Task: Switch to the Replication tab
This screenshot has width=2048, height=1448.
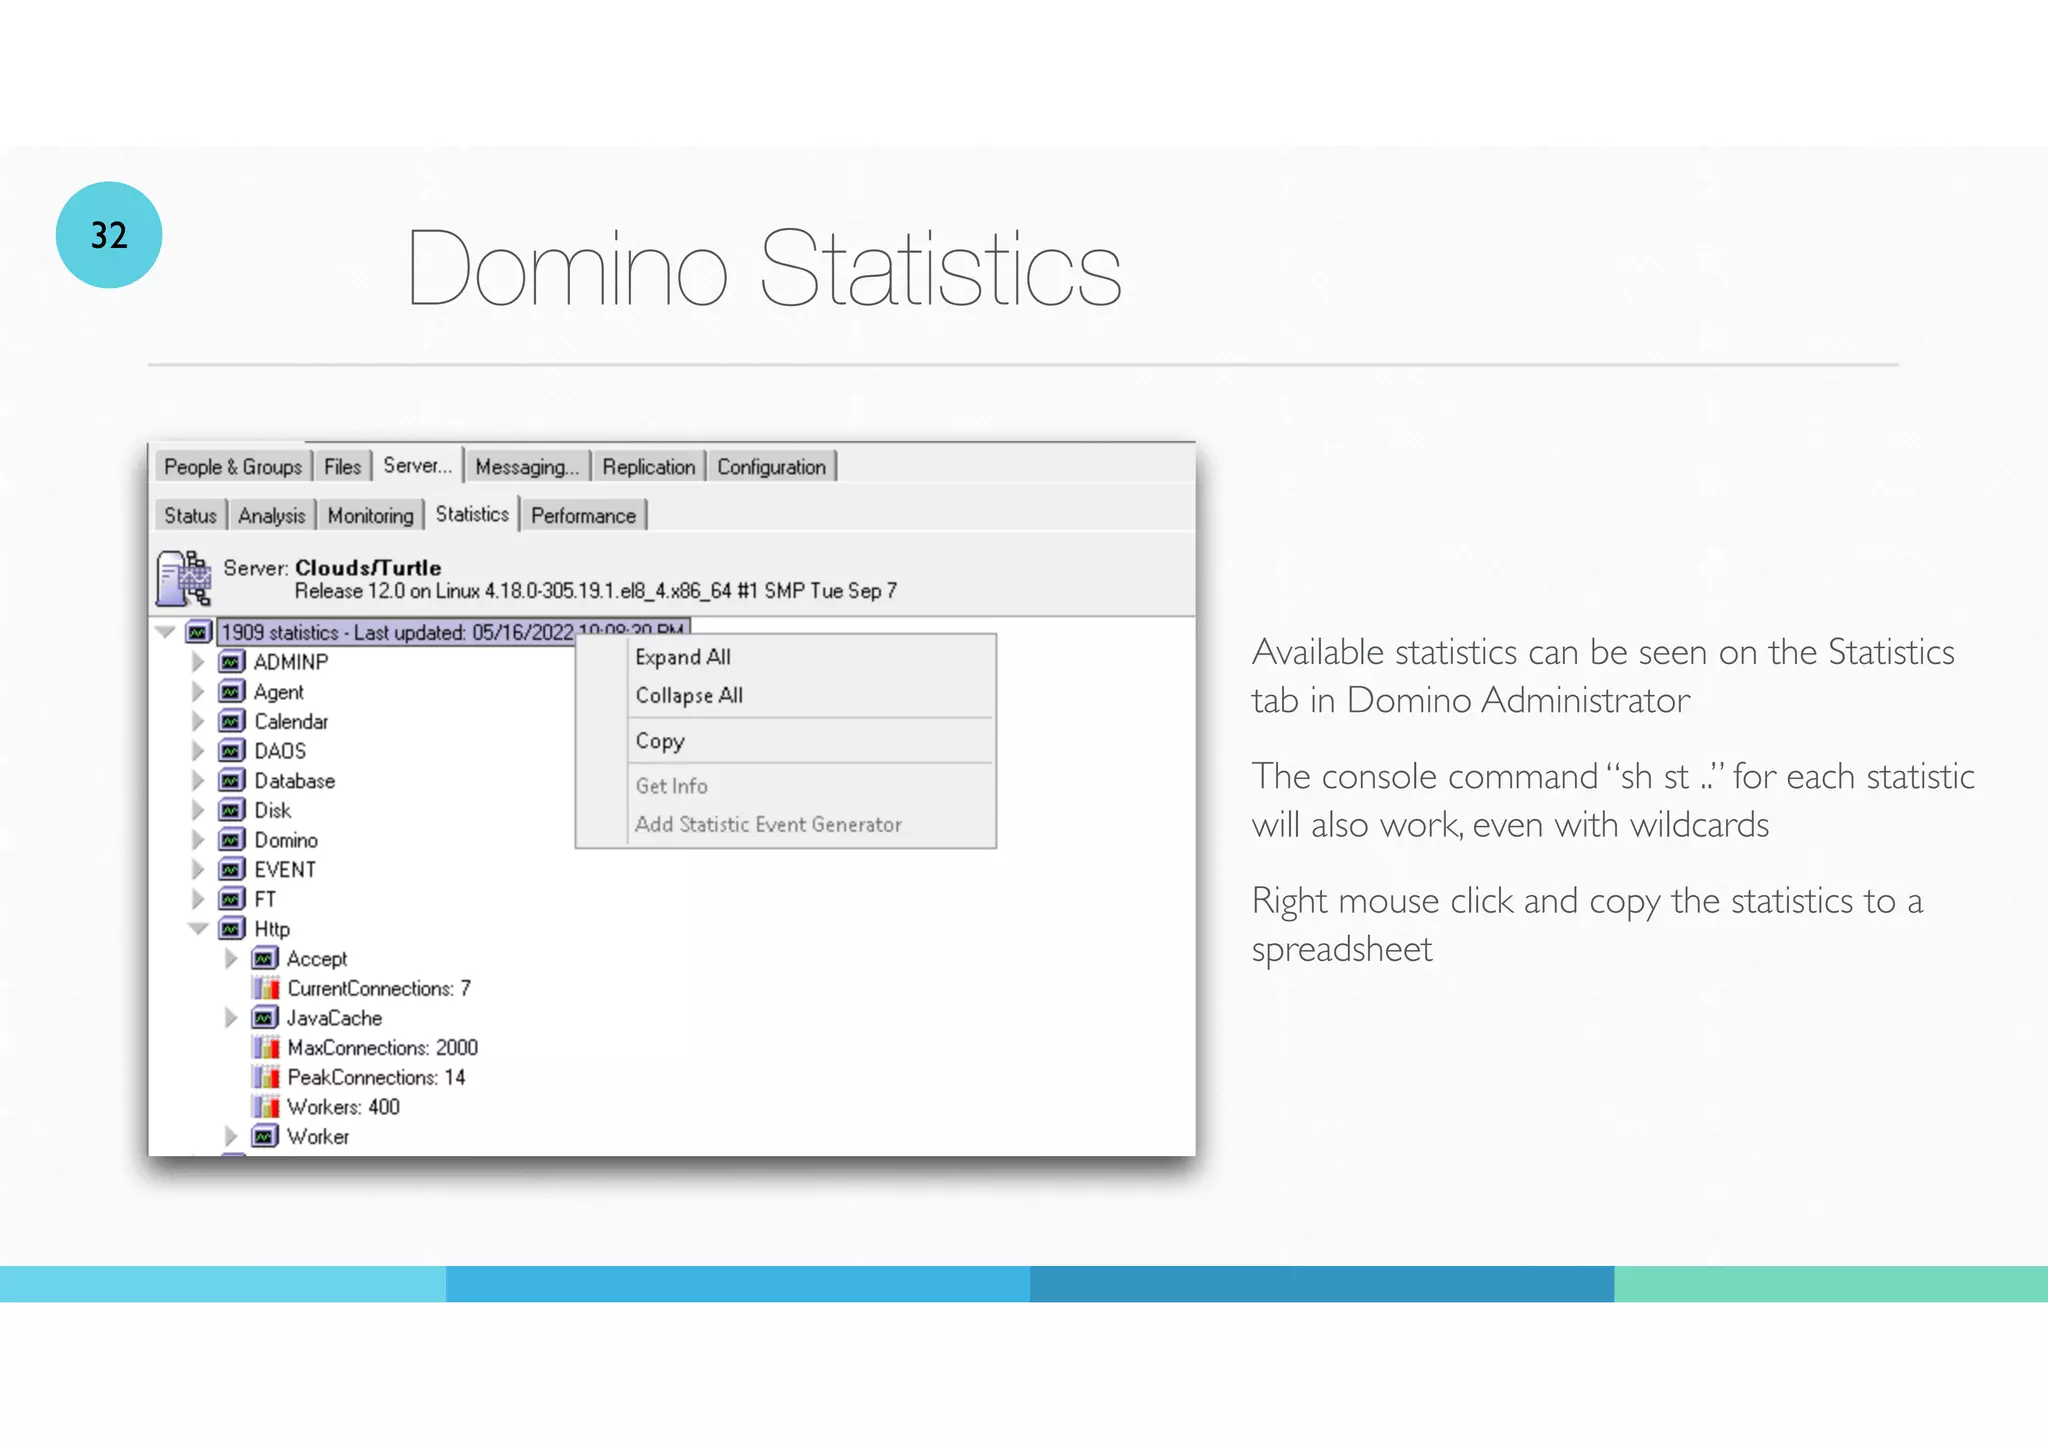Action: [648, 467]
